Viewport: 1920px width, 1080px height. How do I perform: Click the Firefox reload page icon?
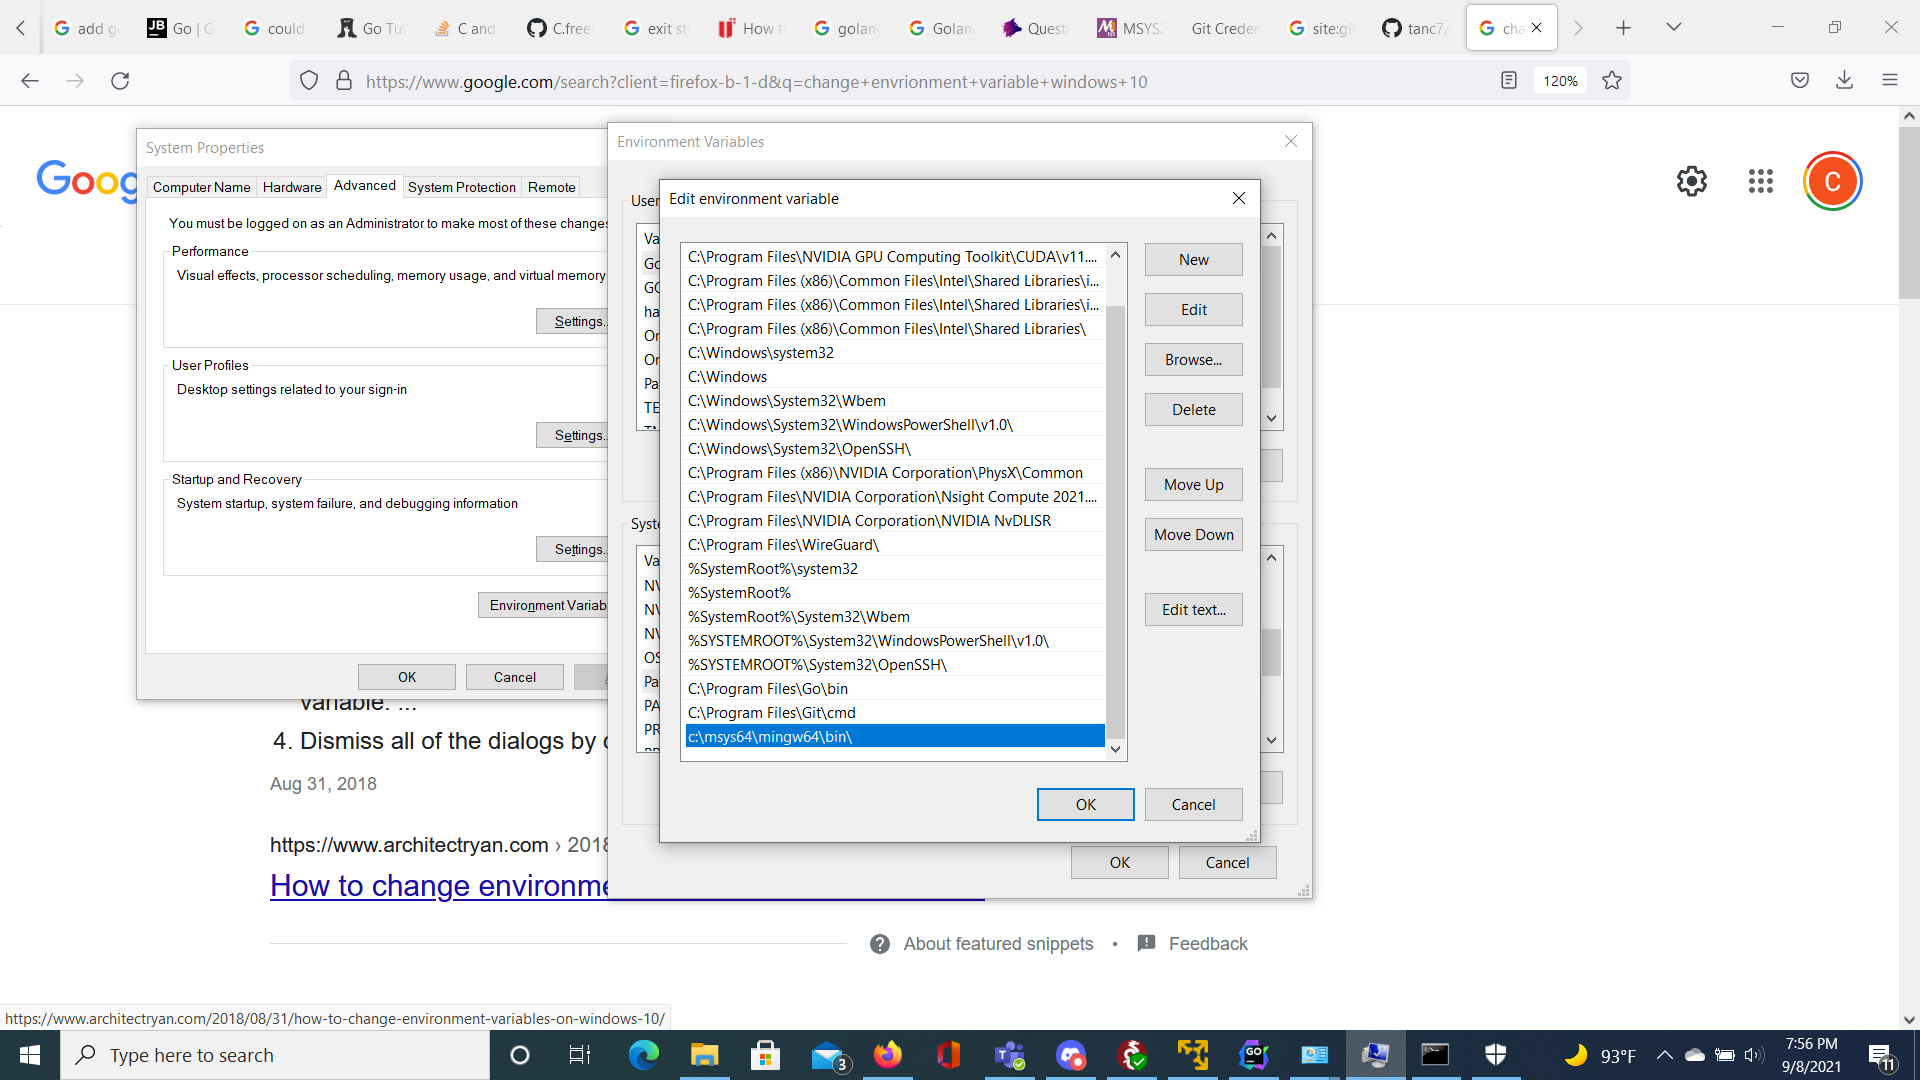[120, 81]
